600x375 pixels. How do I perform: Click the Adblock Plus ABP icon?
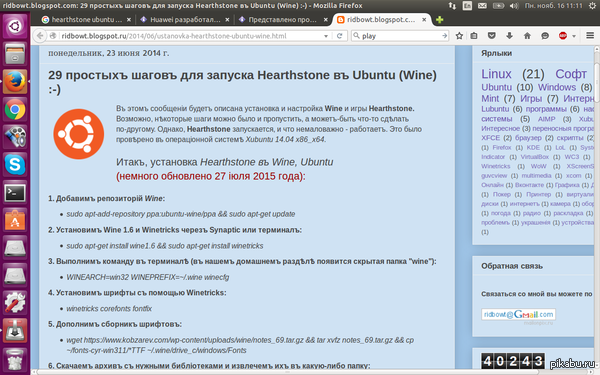coord(563,36)
